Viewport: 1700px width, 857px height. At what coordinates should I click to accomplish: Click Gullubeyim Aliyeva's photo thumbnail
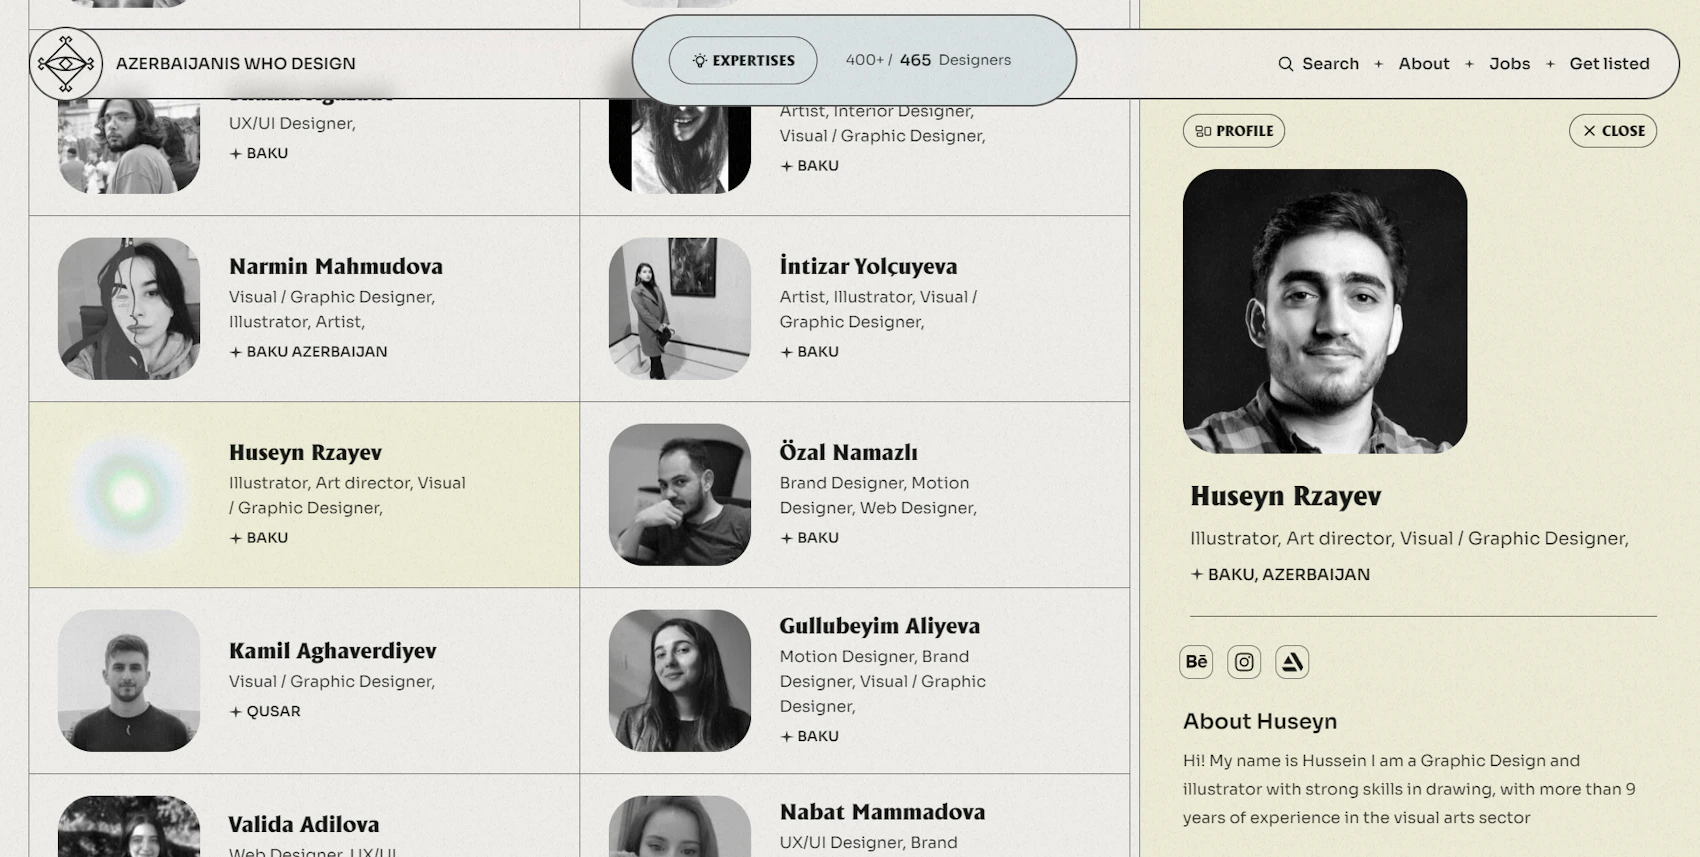click(x=680, y=681)
